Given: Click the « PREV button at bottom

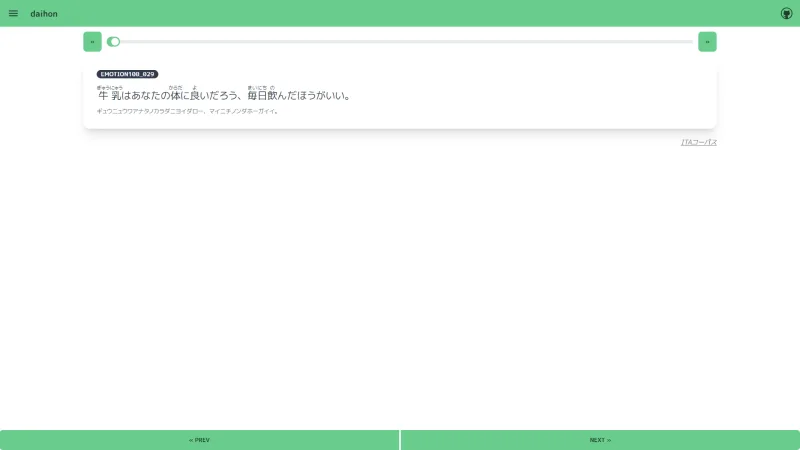Looking at the screenshot, I should (199, 440).
